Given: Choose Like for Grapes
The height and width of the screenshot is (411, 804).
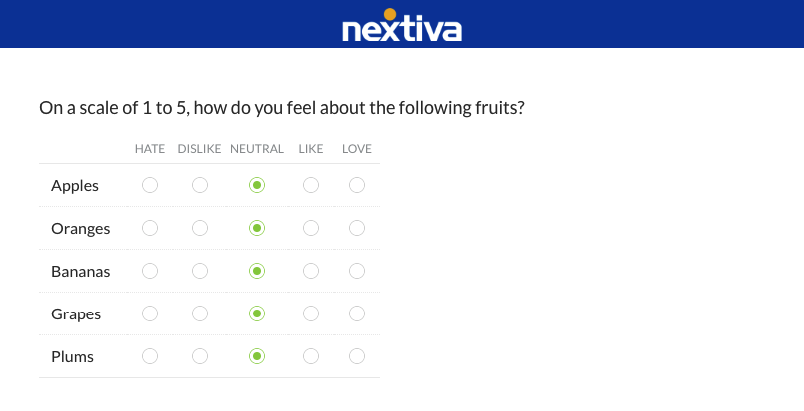Looking at the screenshot, I should click(311, 314).
